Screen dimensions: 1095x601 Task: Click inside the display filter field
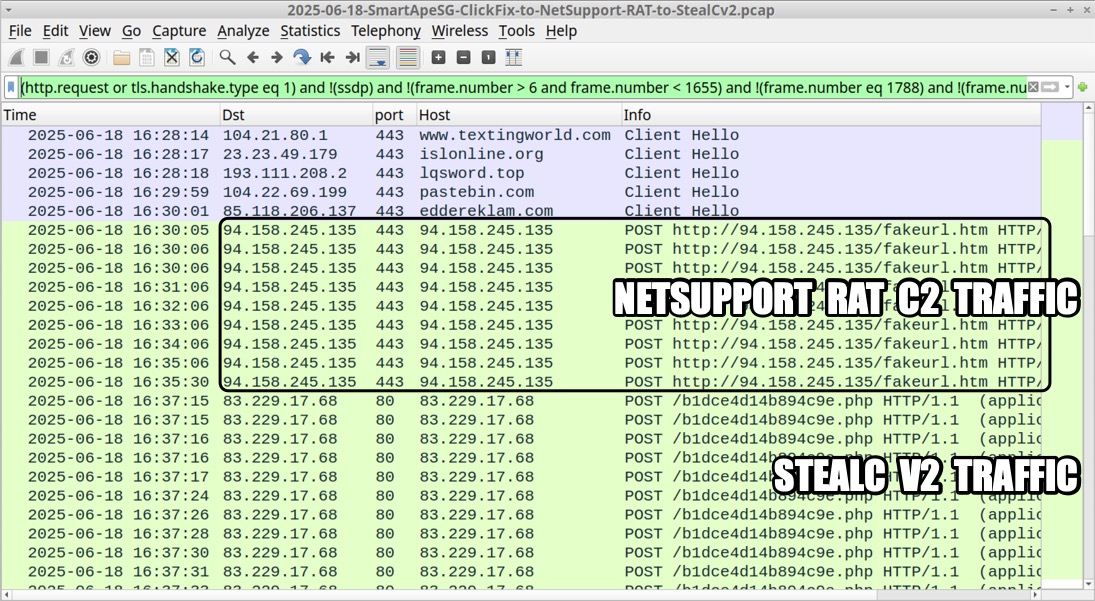[x=522, y=87]
